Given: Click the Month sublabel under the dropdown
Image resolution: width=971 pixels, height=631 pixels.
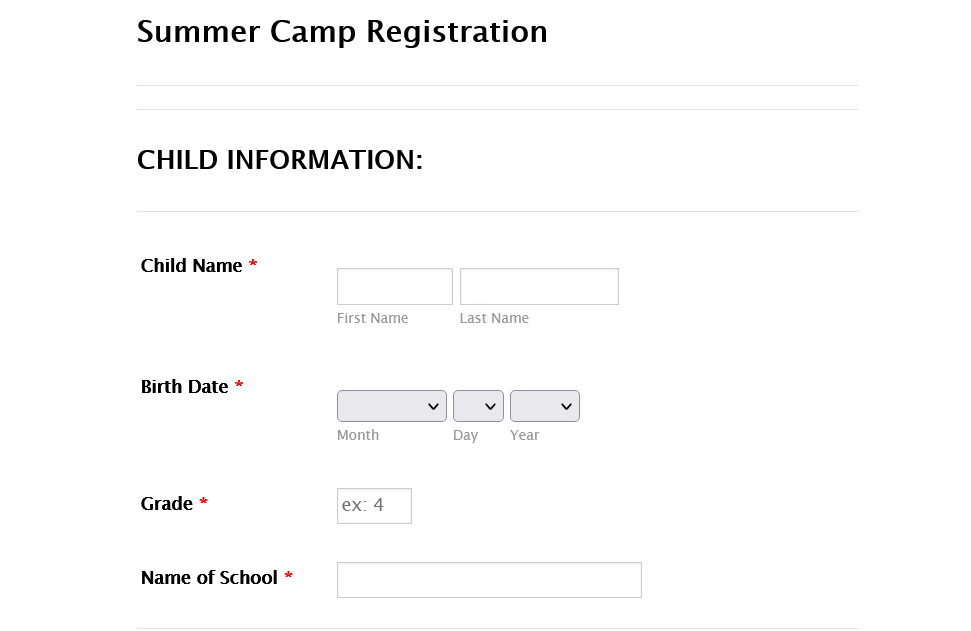Looking at the screenshot, I should pos(358,436).
